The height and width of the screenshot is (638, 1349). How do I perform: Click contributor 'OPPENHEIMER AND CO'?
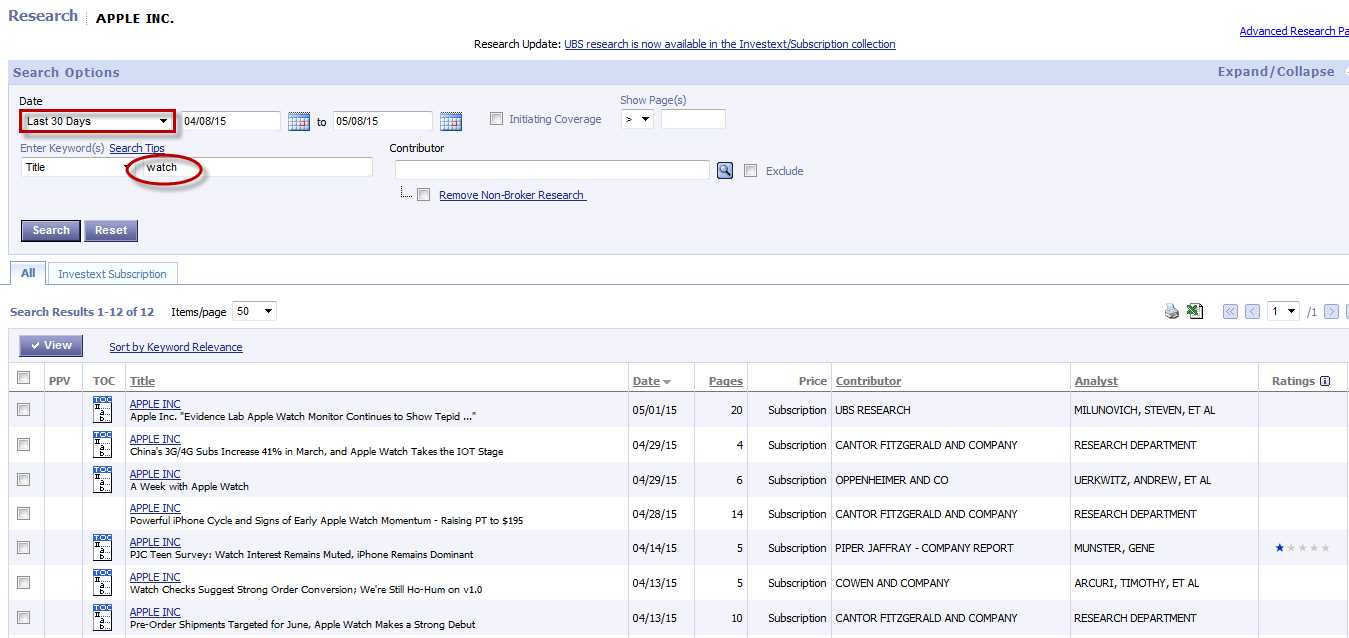(x=892, y=480)
